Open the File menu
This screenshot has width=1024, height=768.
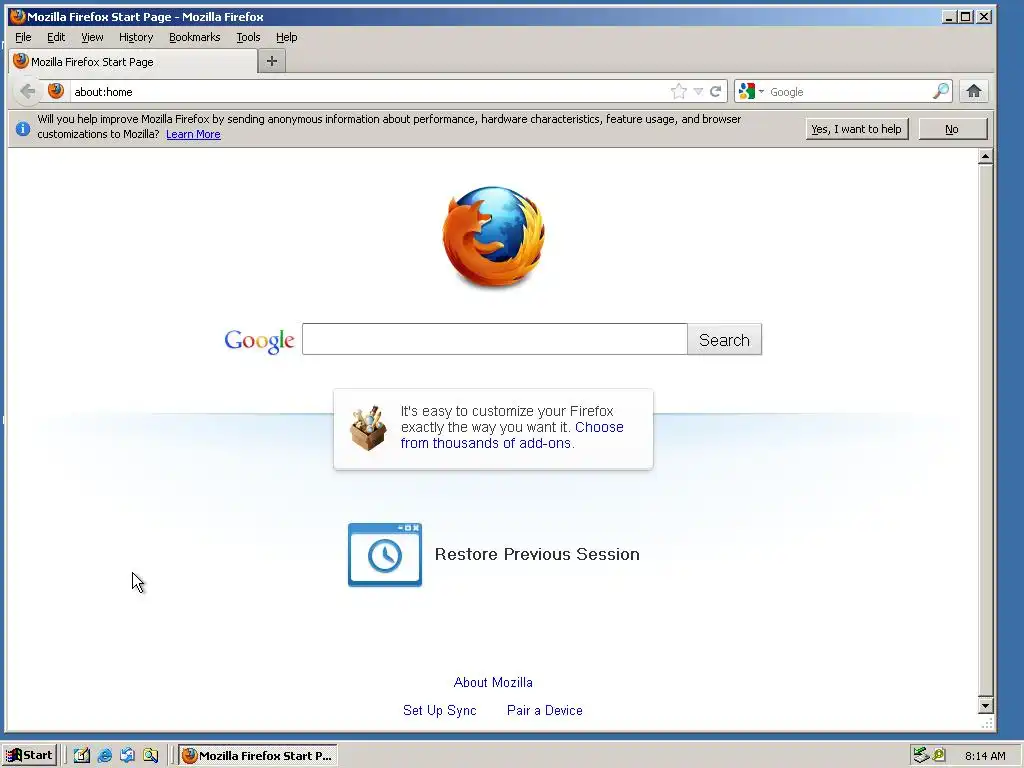(x=23, y=37)
